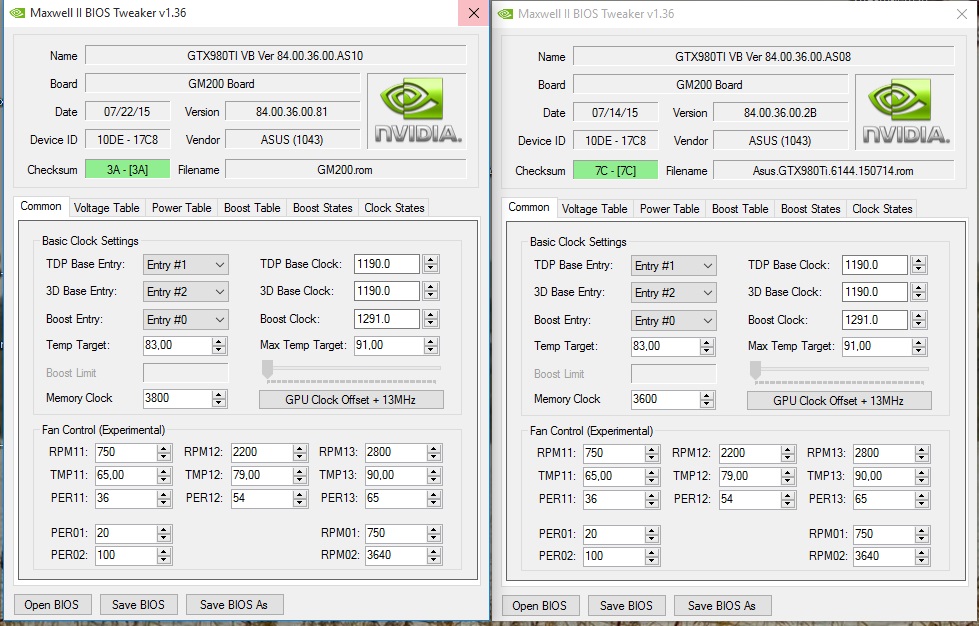Image resolution: width=979 pixels, height=626 pixels.
Task: Click RPM11 field showing 750 in right window
Action: (614, 454)
